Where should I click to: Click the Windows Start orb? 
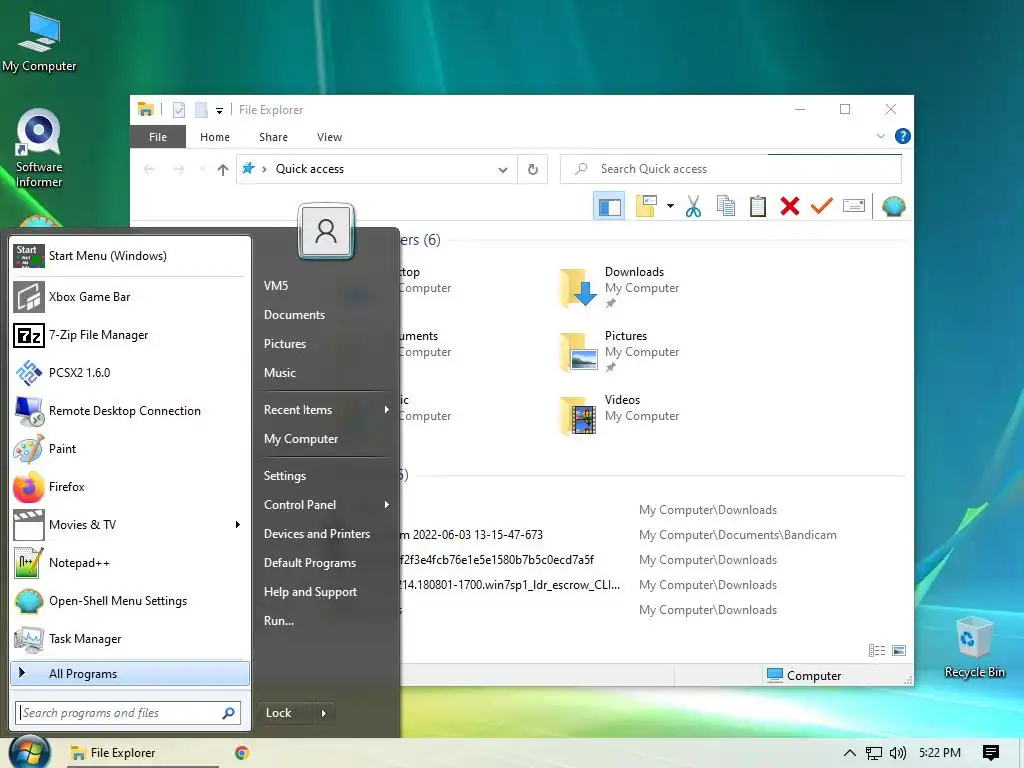coord(30,752)
